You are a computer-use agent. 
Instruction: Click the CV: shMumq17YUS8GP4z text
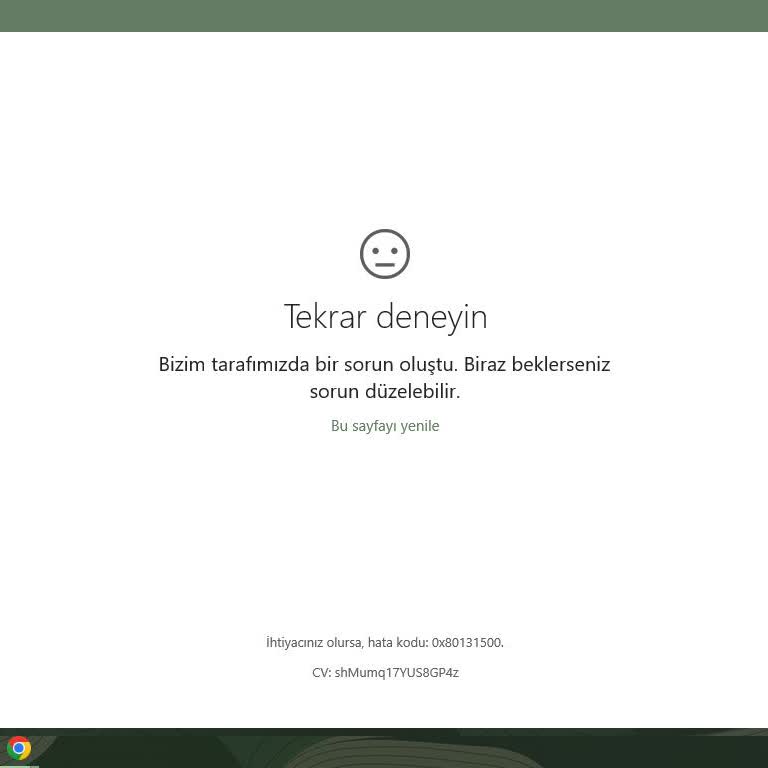coord(385,672)
